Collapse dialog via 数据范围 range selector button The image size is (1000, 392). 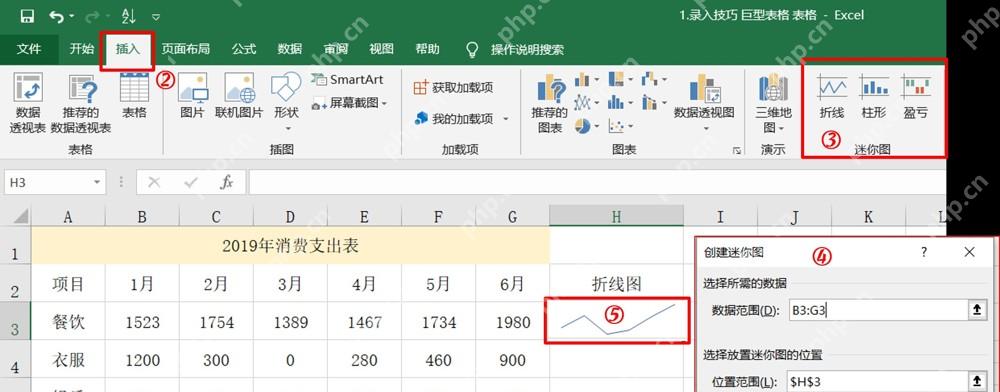[x=976, y=310]
